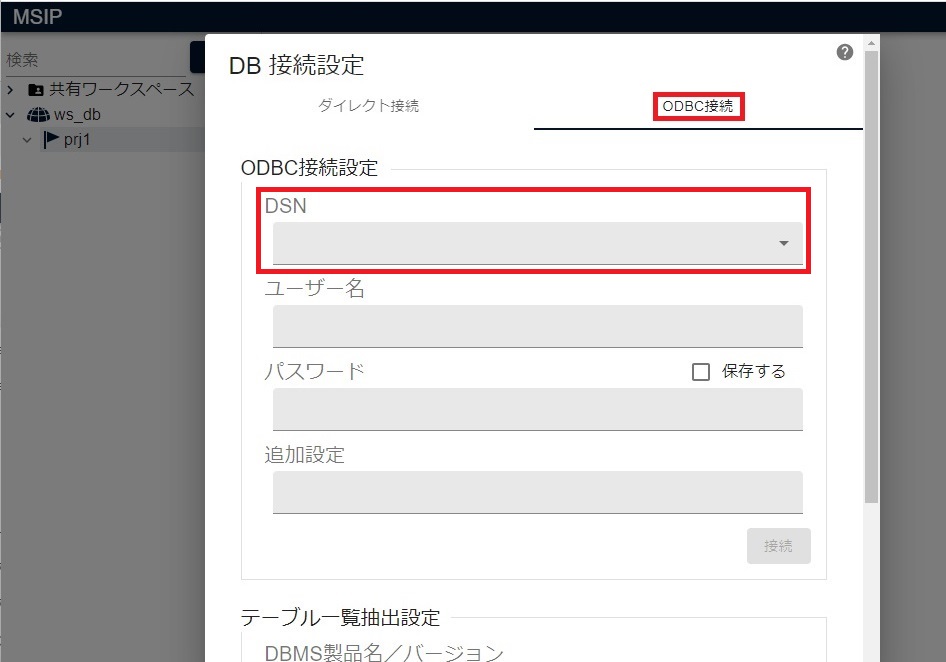Open the help icon in dialog

click(x=845, y=53)
